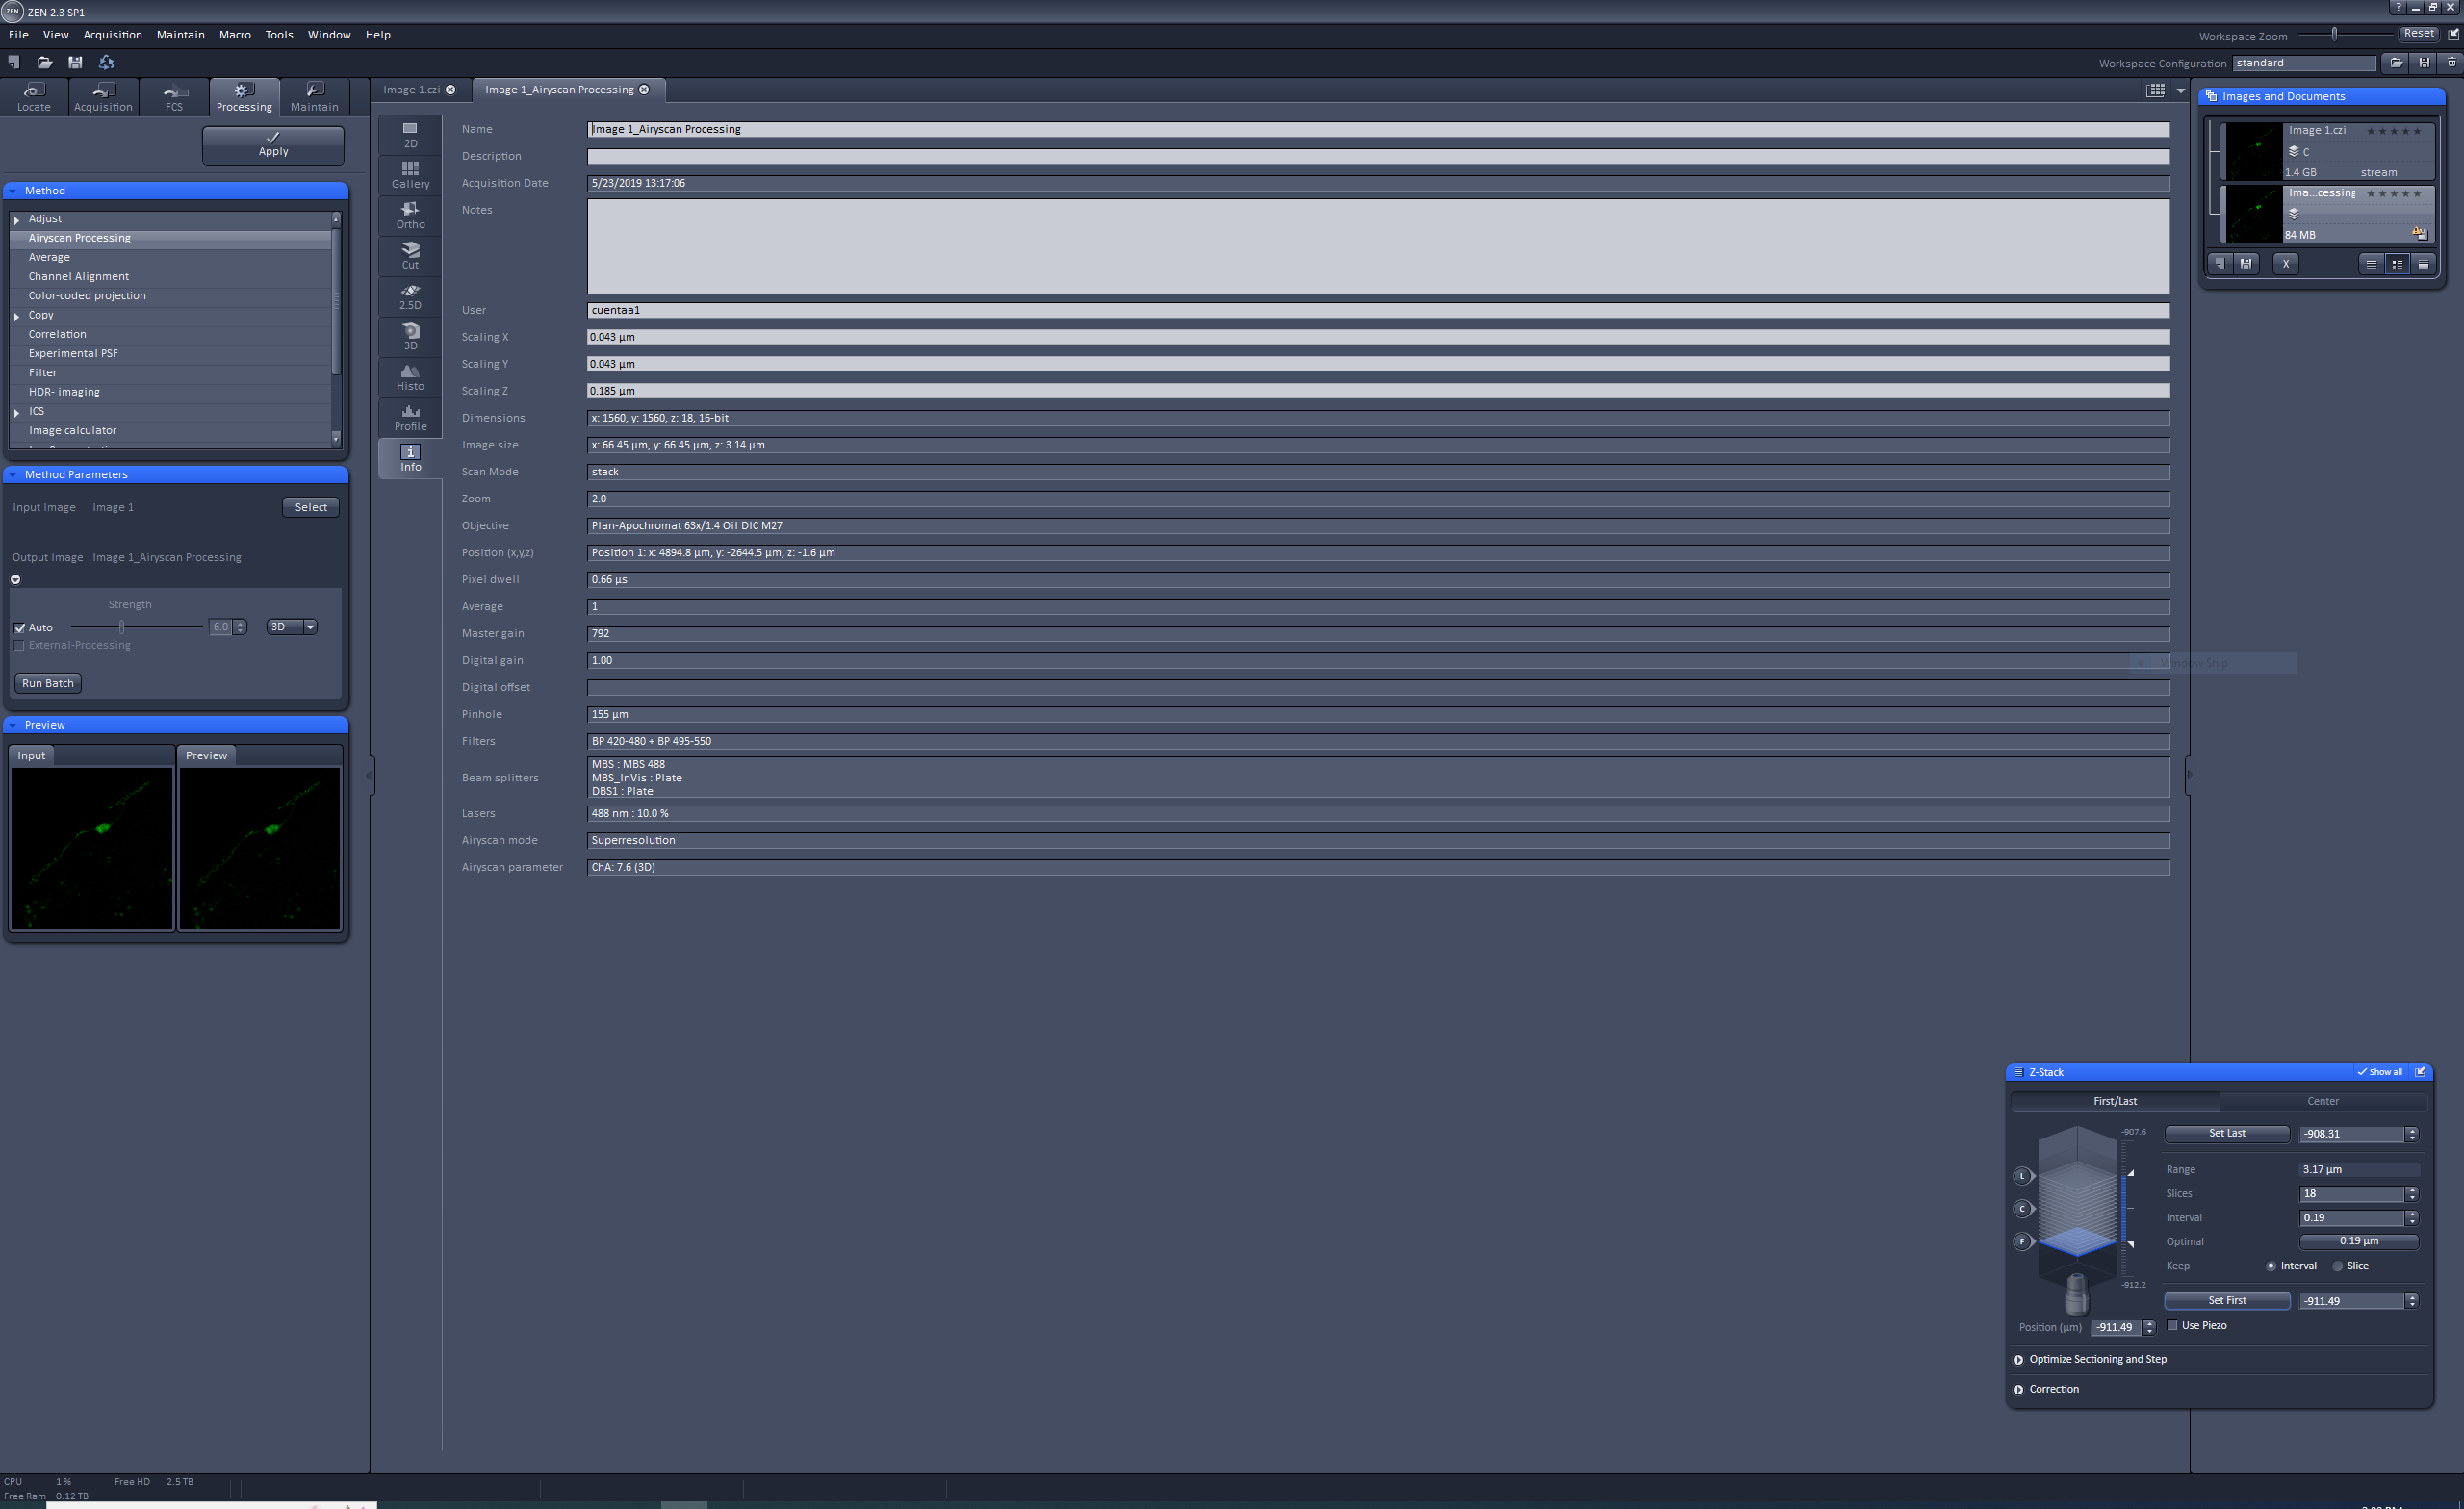Open the Ortho view icon
2464x1509 pixels.
[x=410, y=214]
